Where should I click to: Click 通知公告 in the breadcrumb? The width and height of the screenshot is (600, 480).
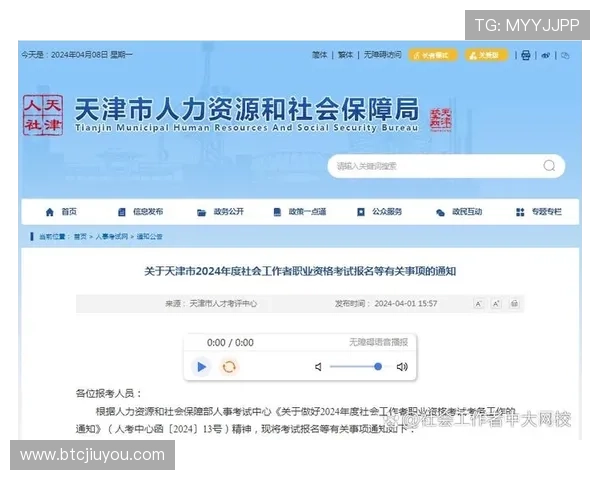point(150,237)
